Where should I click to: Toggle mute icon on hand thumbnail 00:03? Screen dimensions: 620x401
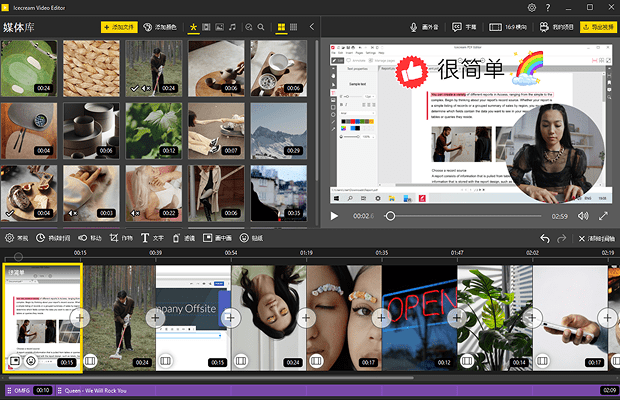73,213
